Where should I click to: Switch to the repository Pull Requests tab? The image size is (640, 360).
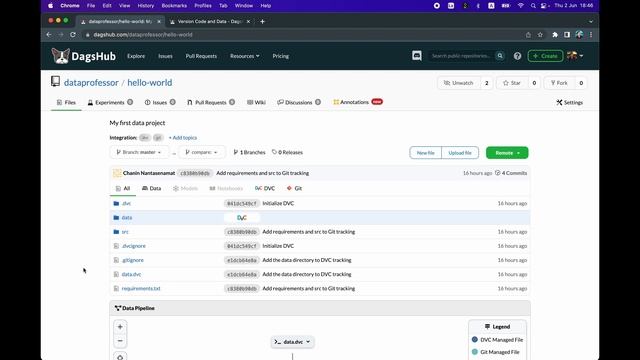pyautogui.click(x=211, y=102)
